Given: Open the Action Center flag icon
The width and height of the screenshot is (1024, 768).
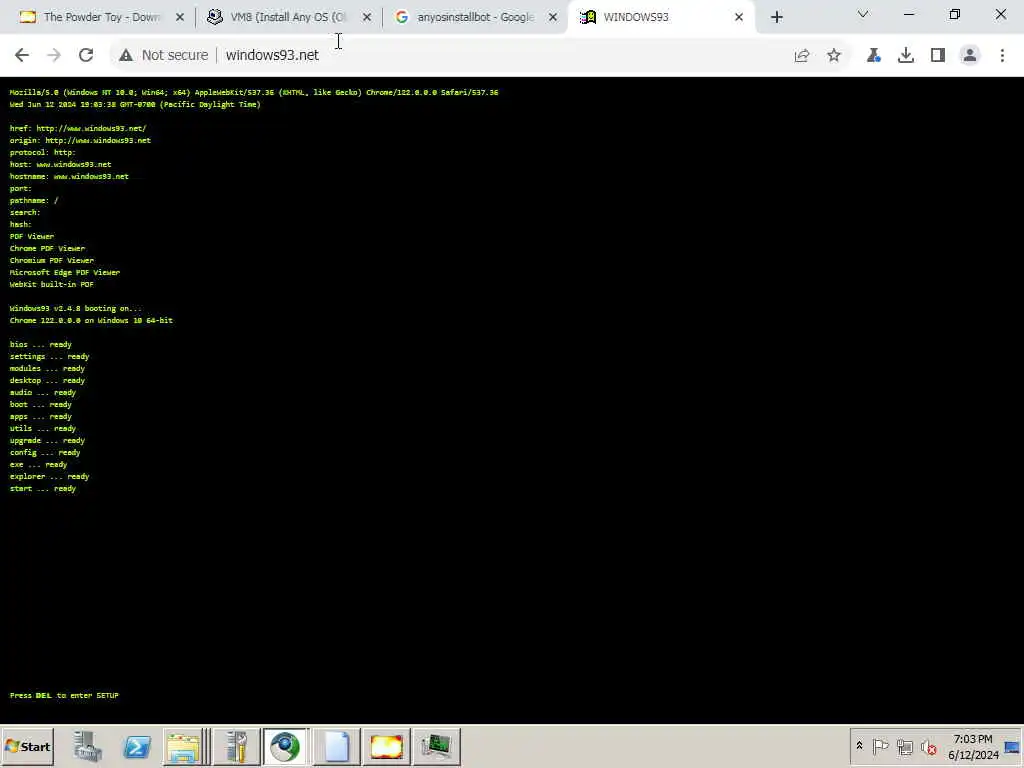Looking at the screenshot, I should 880,746.
